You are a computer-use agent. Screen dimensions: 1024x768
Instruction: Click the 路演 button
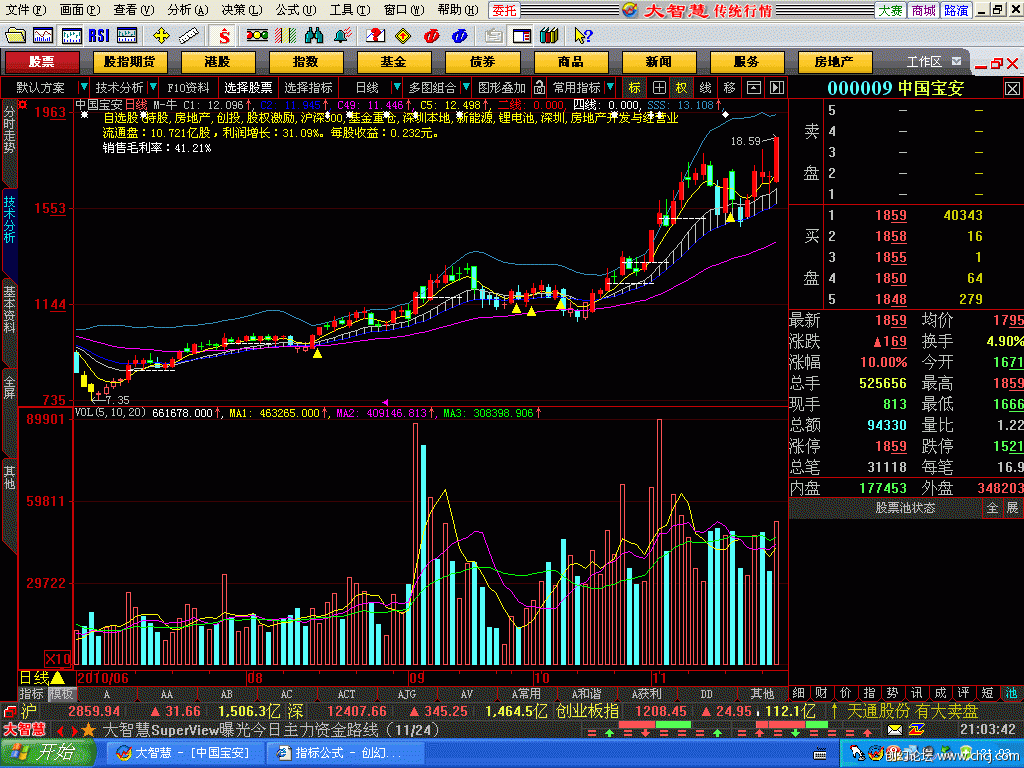[956, 10]
